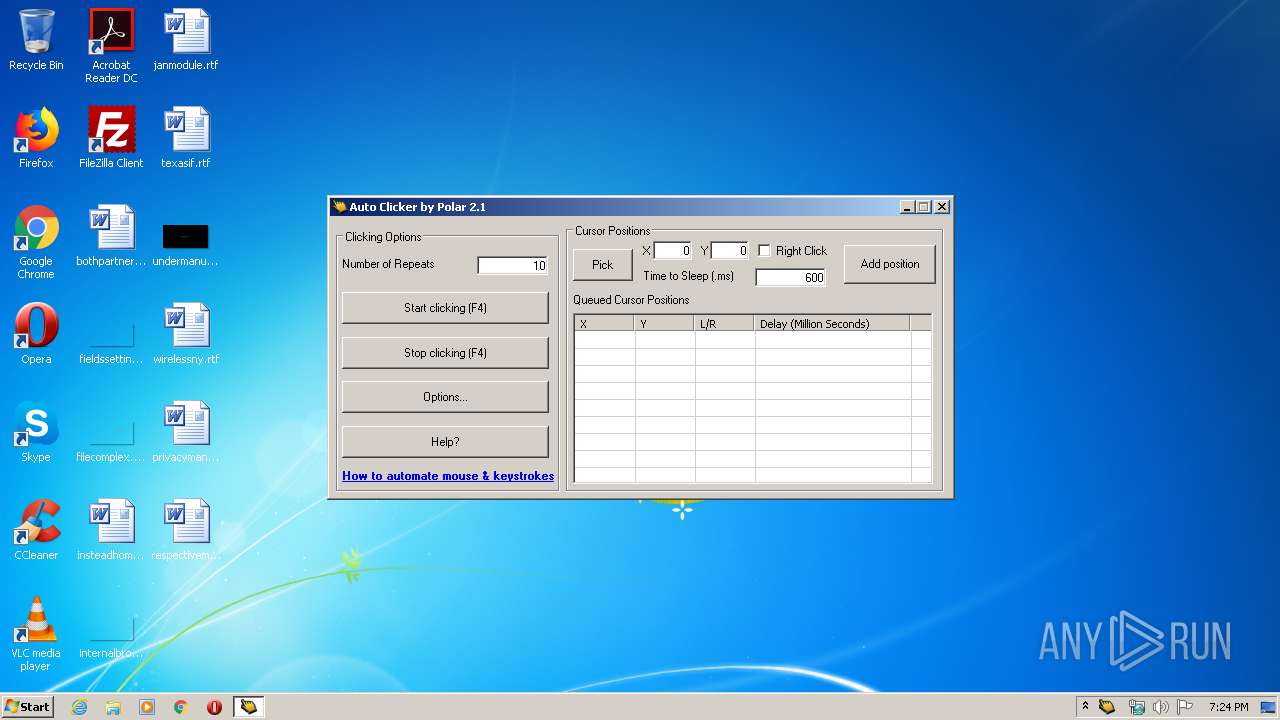
Task: Open the Recycle Bin desktop icon
Action: tap(36, 41)
